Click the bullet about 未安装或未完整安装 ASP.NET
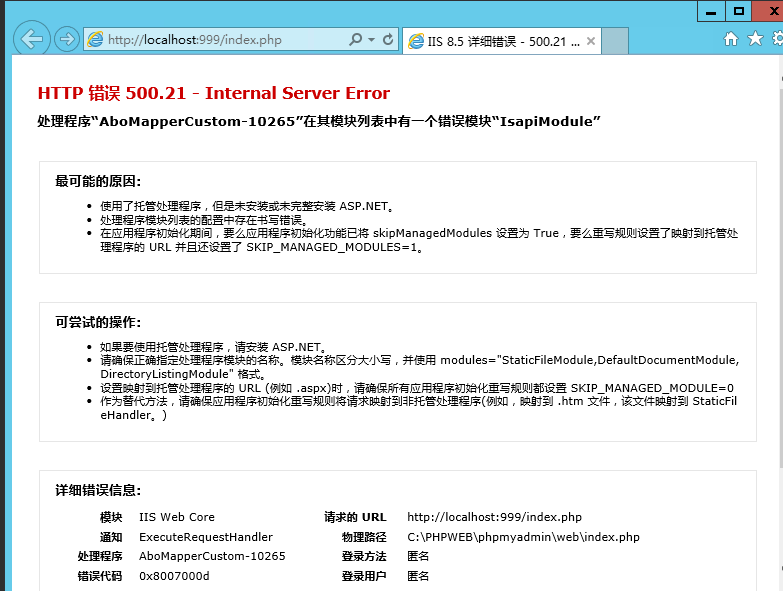 (247, 206)
